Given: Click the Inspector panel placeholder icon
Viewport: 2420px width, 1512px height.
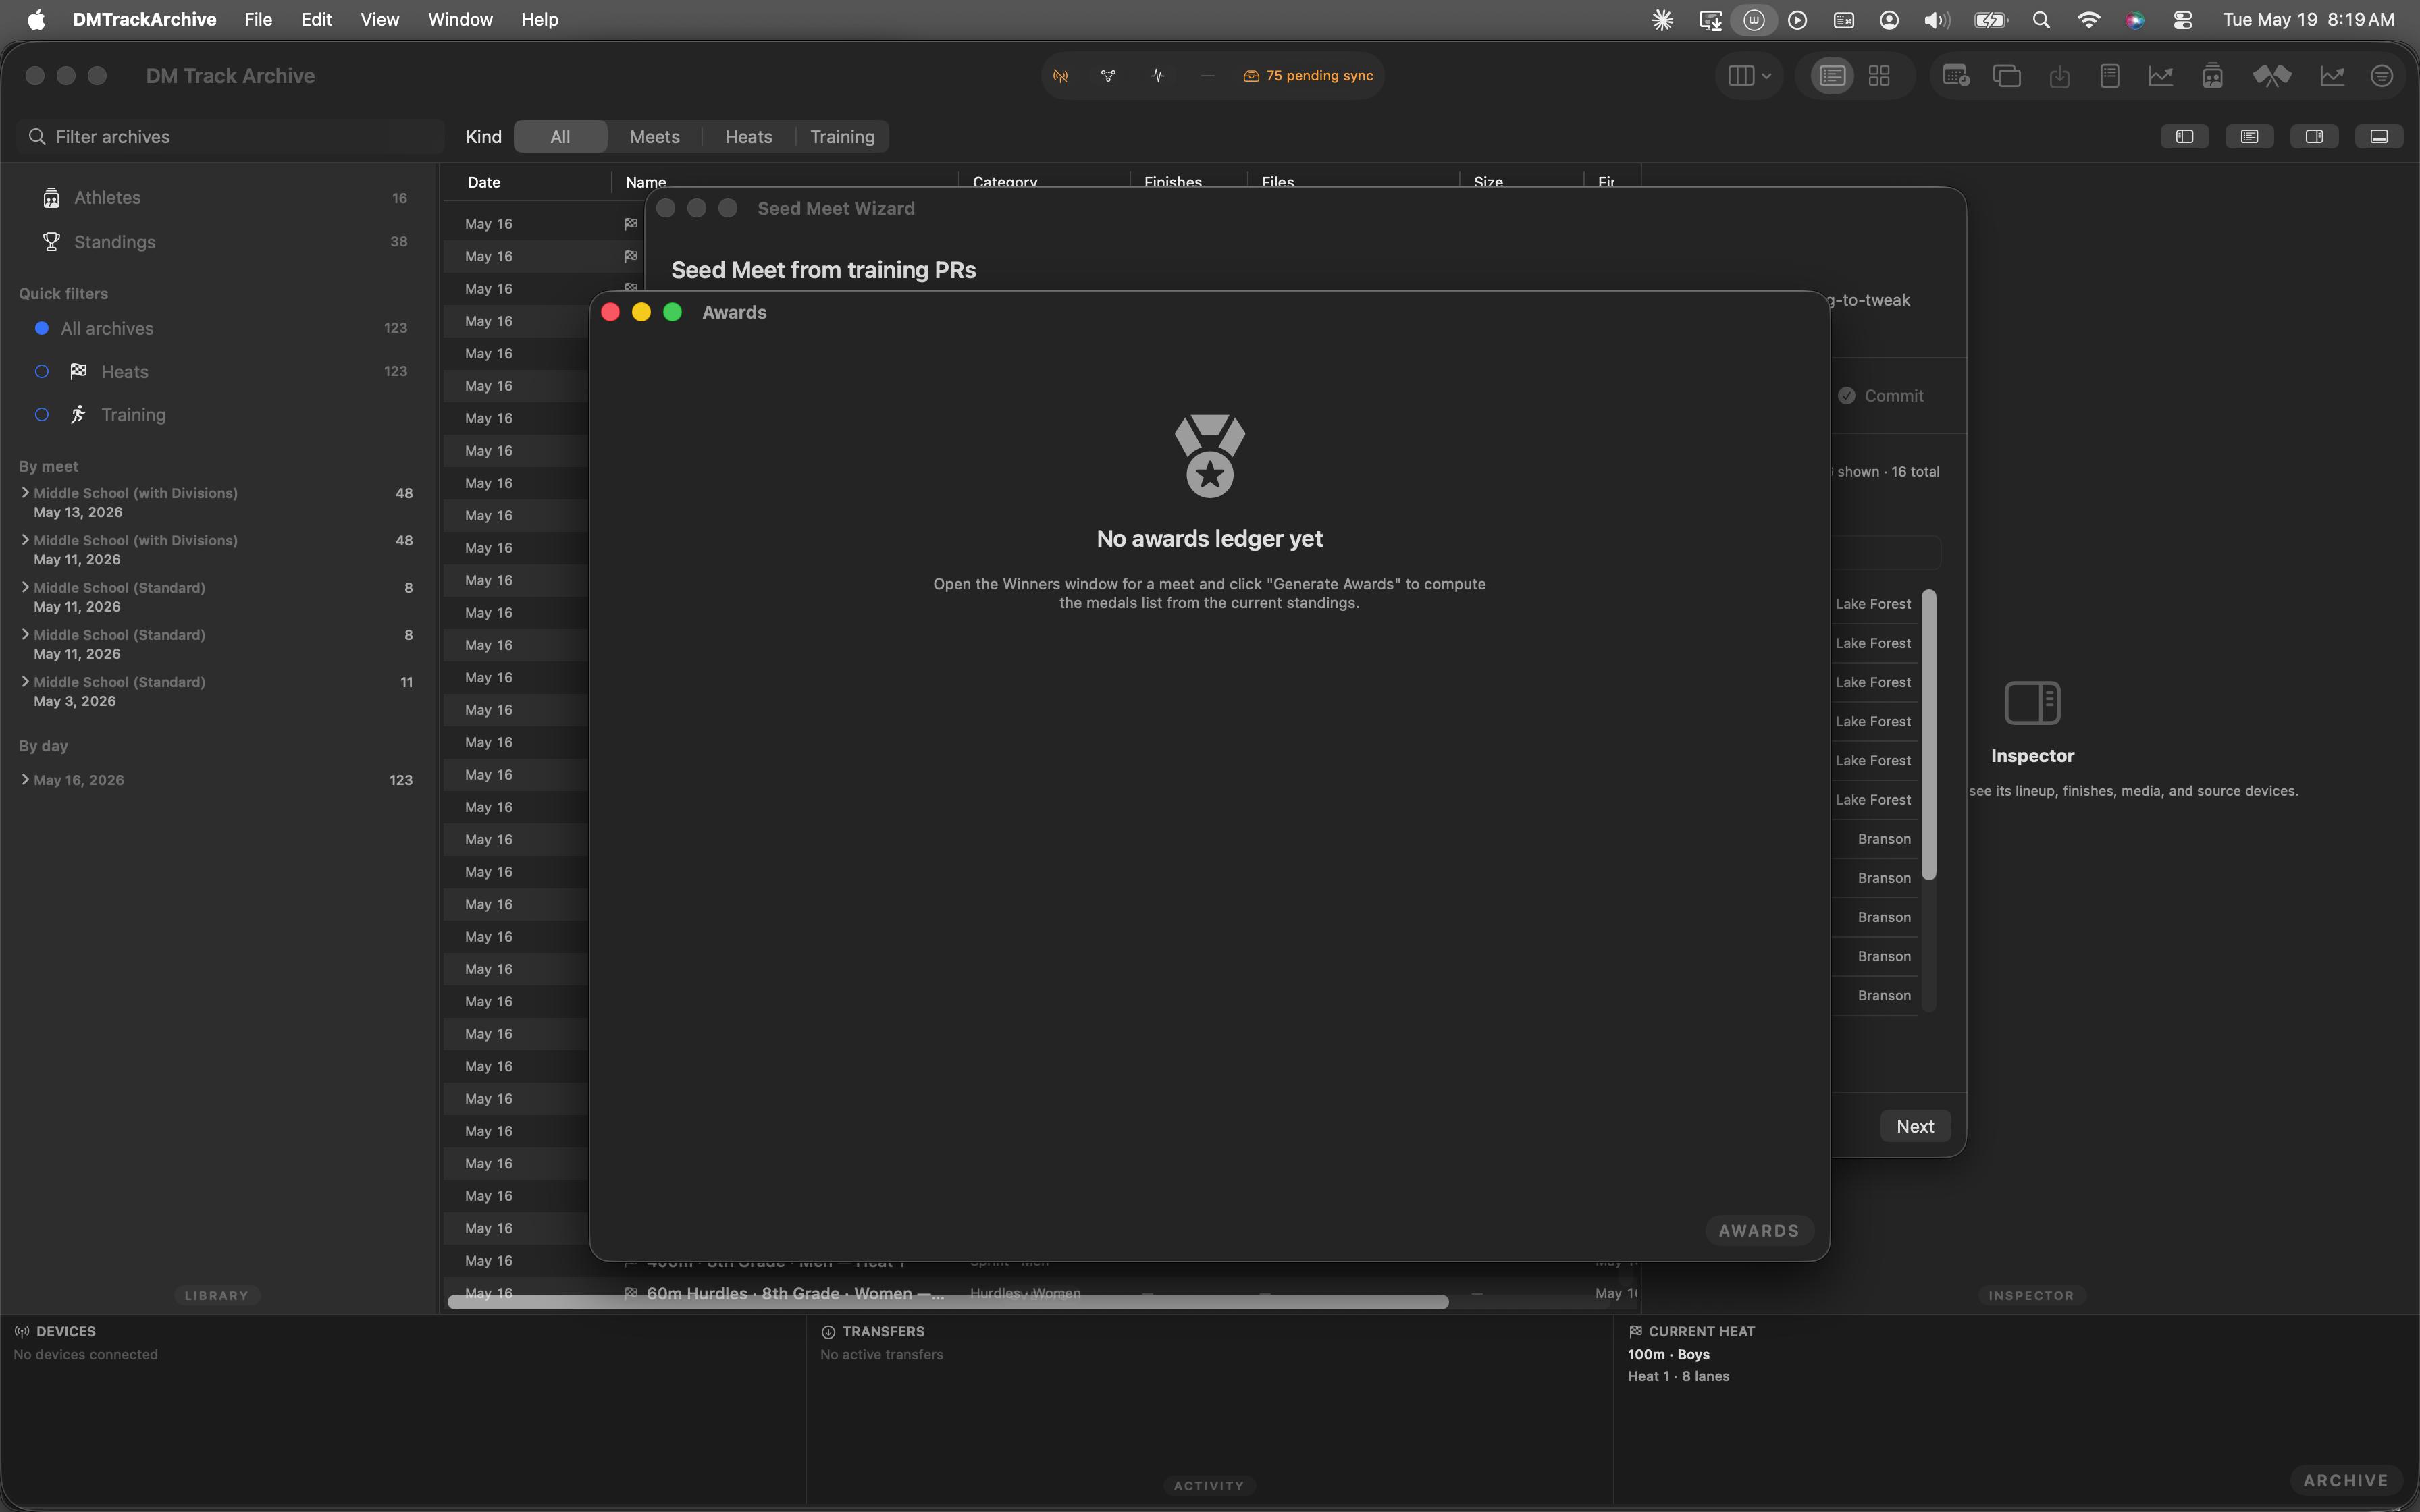Looking at the screenshot, I should 2032,703.
